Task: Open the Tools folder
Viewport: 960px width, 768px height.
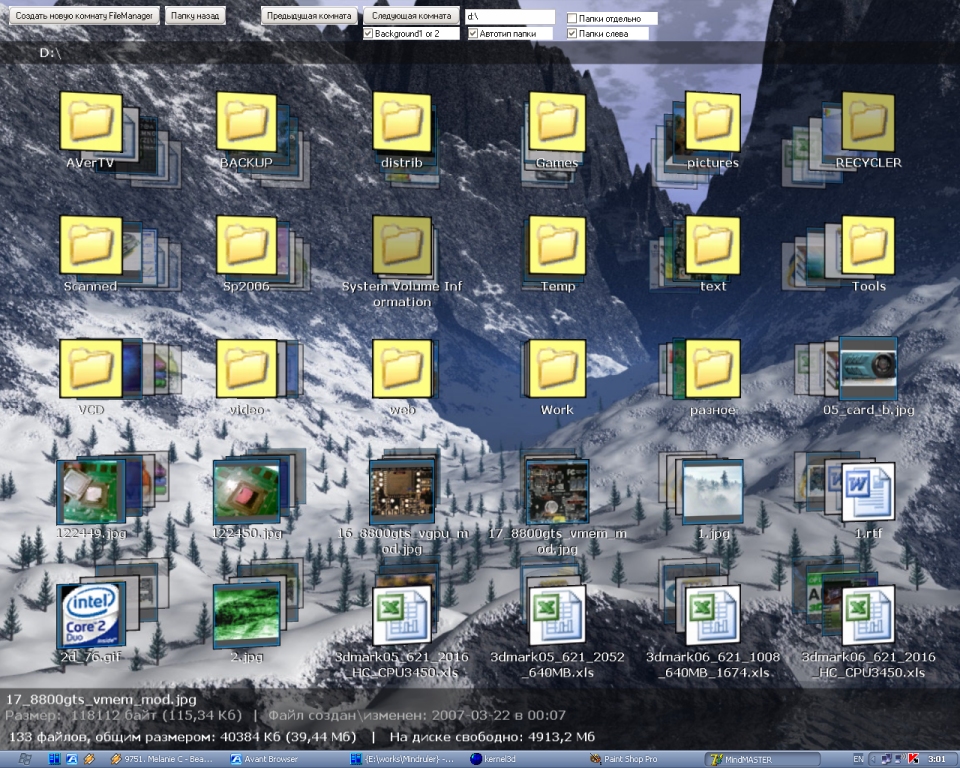Action: click(x=868, y=245)
